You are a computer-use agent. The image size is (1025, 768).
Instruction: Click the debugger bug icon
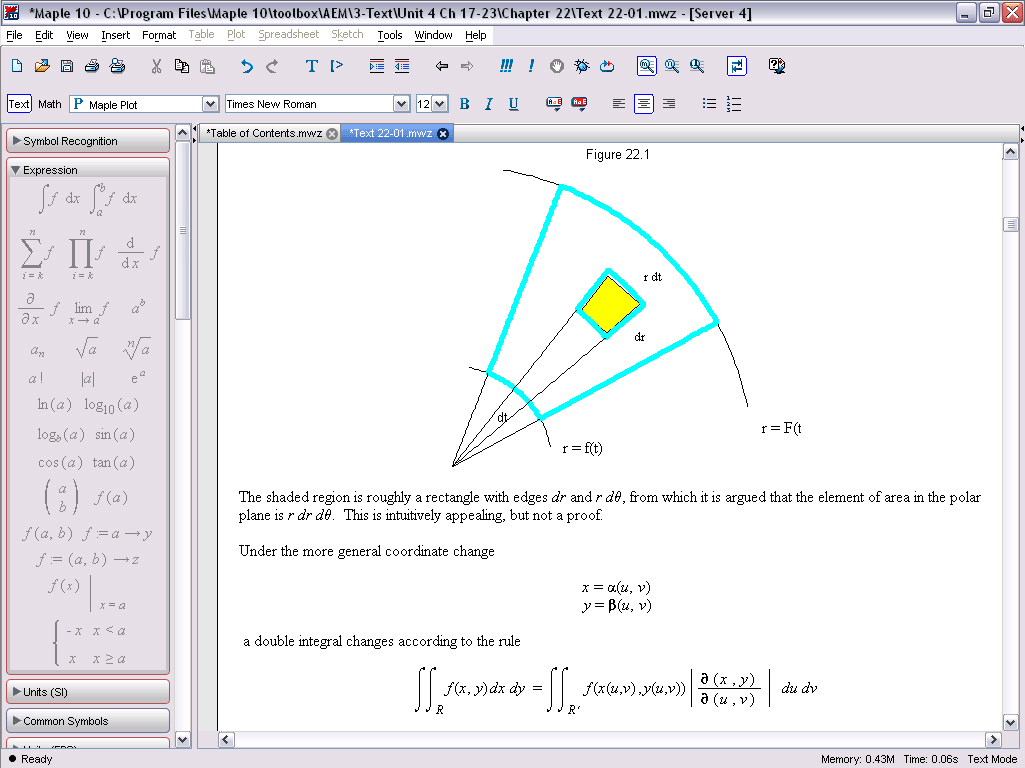click(582, 66)
